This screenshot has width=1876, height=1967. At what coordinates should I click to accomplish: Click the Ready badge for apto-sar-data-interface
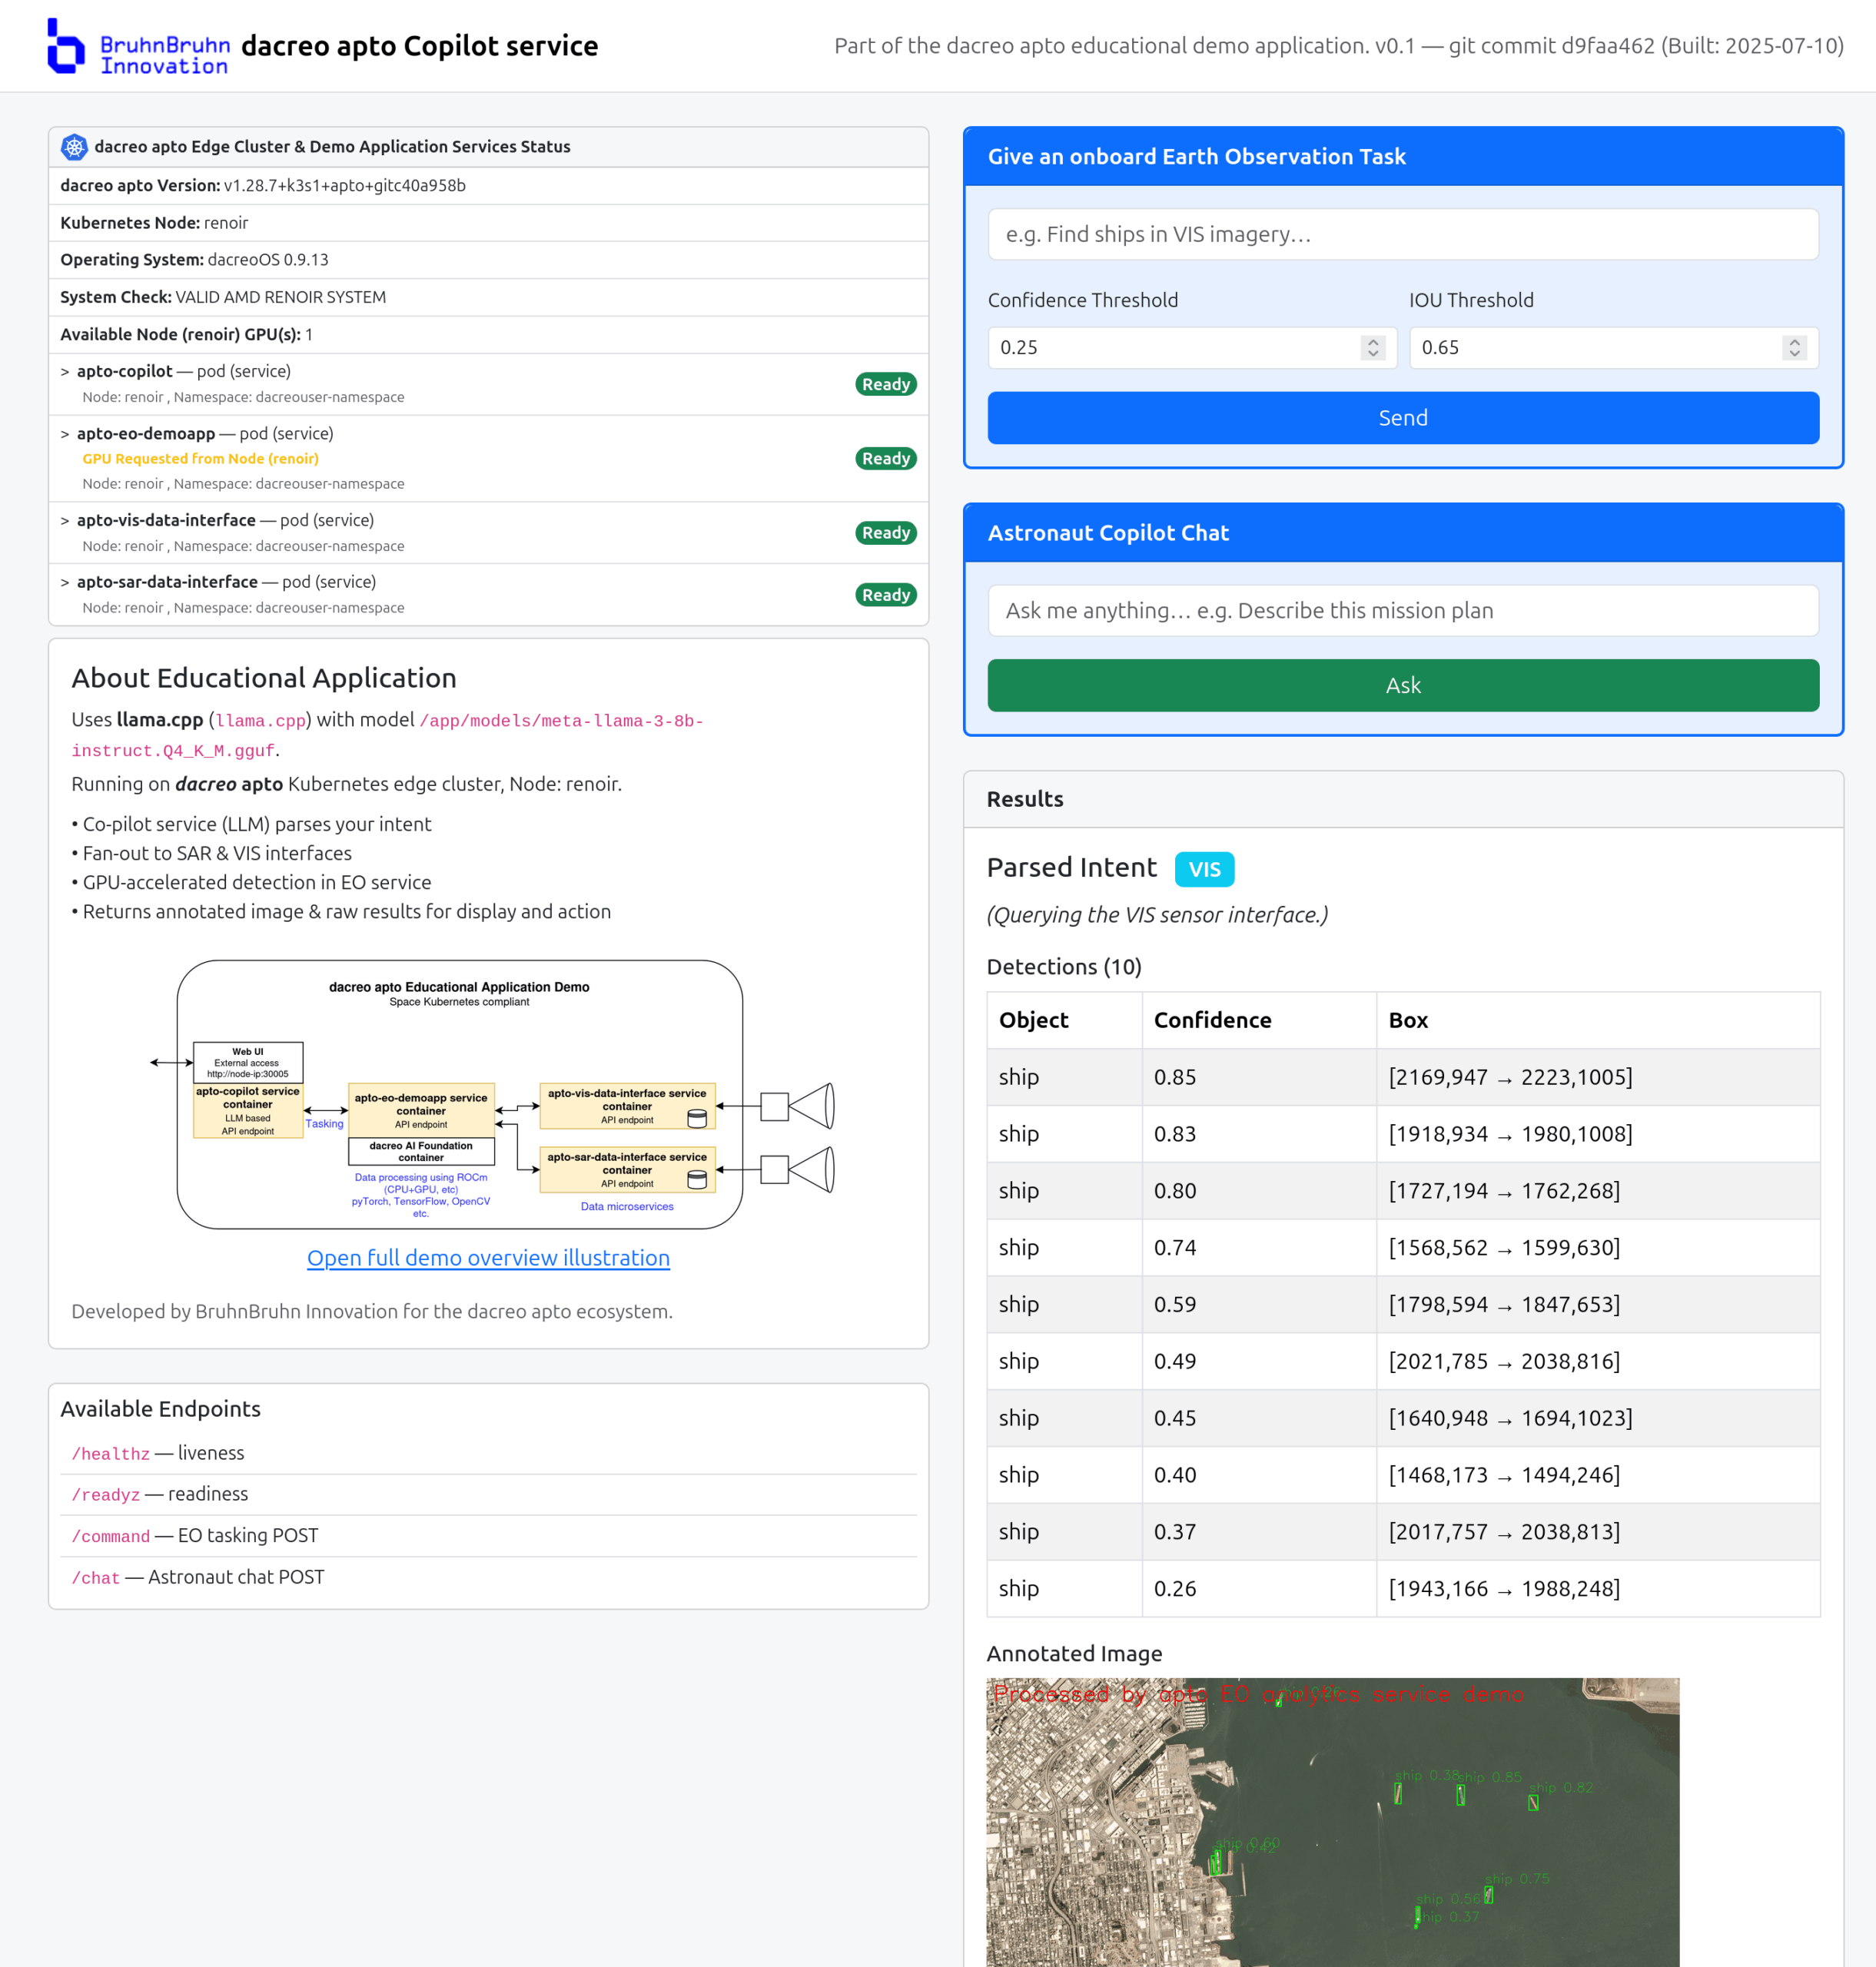coord(885,595)
